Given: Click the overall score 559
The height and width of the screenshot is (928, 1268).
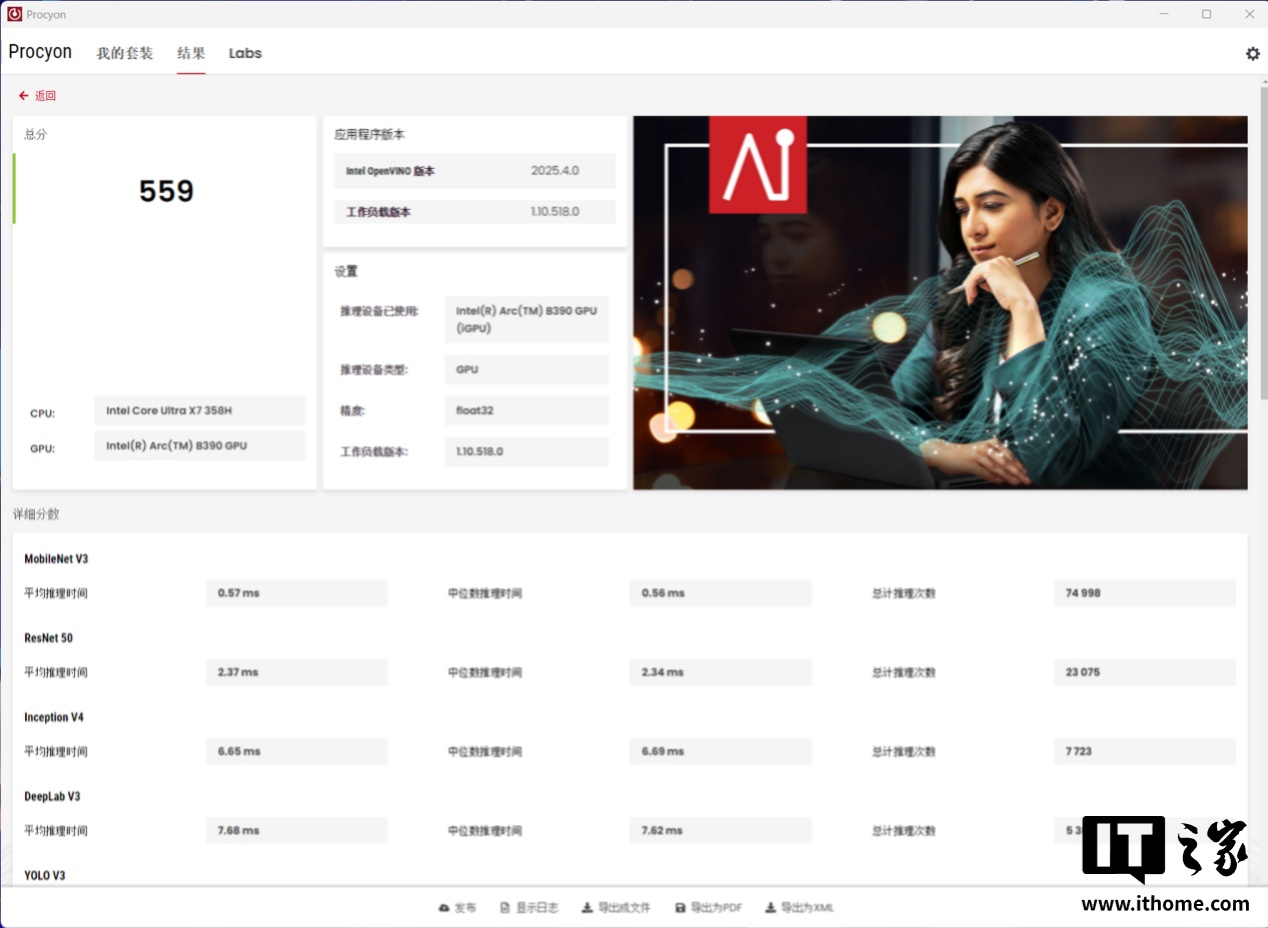Looking at the screenshot, I should (166, 191).
